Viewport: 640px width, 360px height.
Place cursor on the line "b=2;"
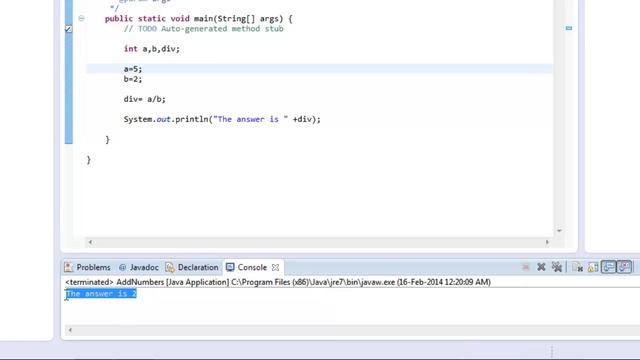[x=133, y=79]
